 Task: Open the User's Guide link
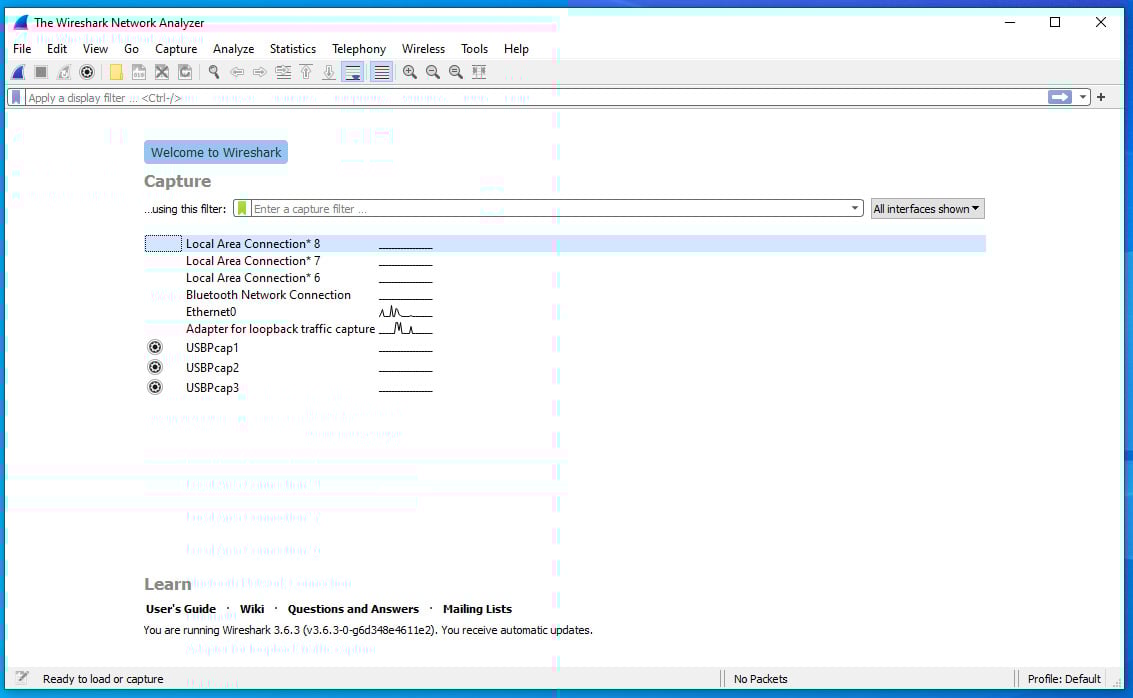pos(181,609)
